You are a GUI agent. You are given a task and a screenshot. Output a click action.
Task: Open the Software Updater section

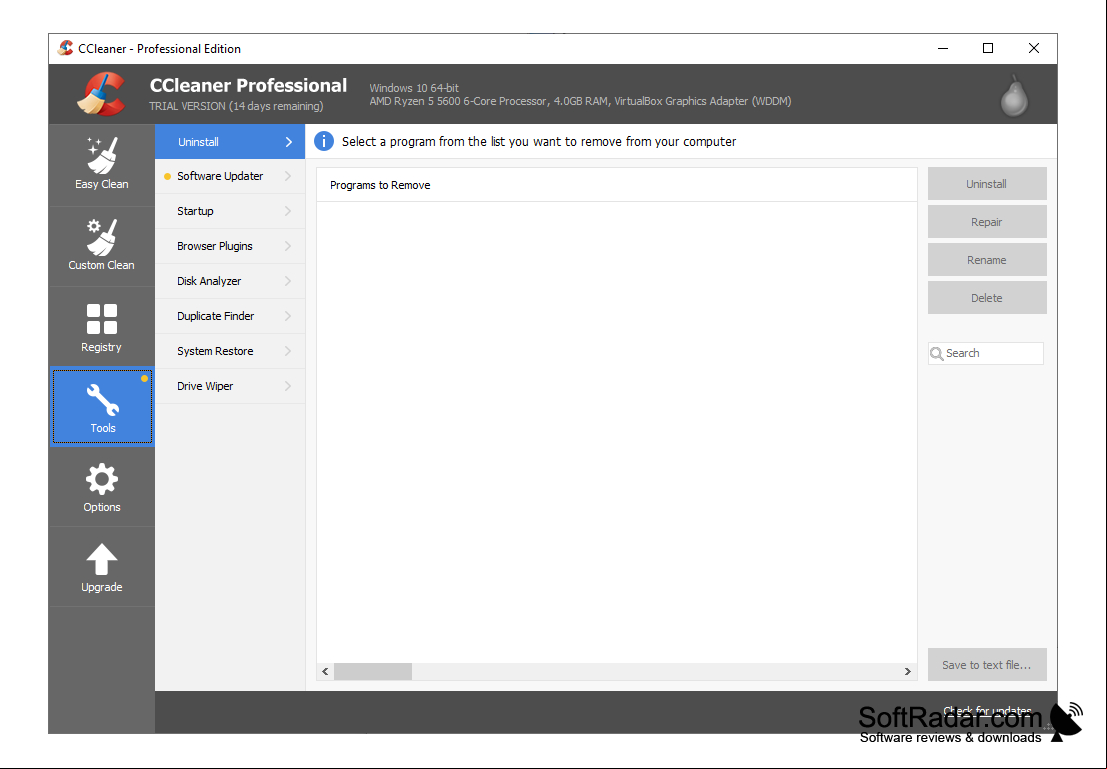230,177
